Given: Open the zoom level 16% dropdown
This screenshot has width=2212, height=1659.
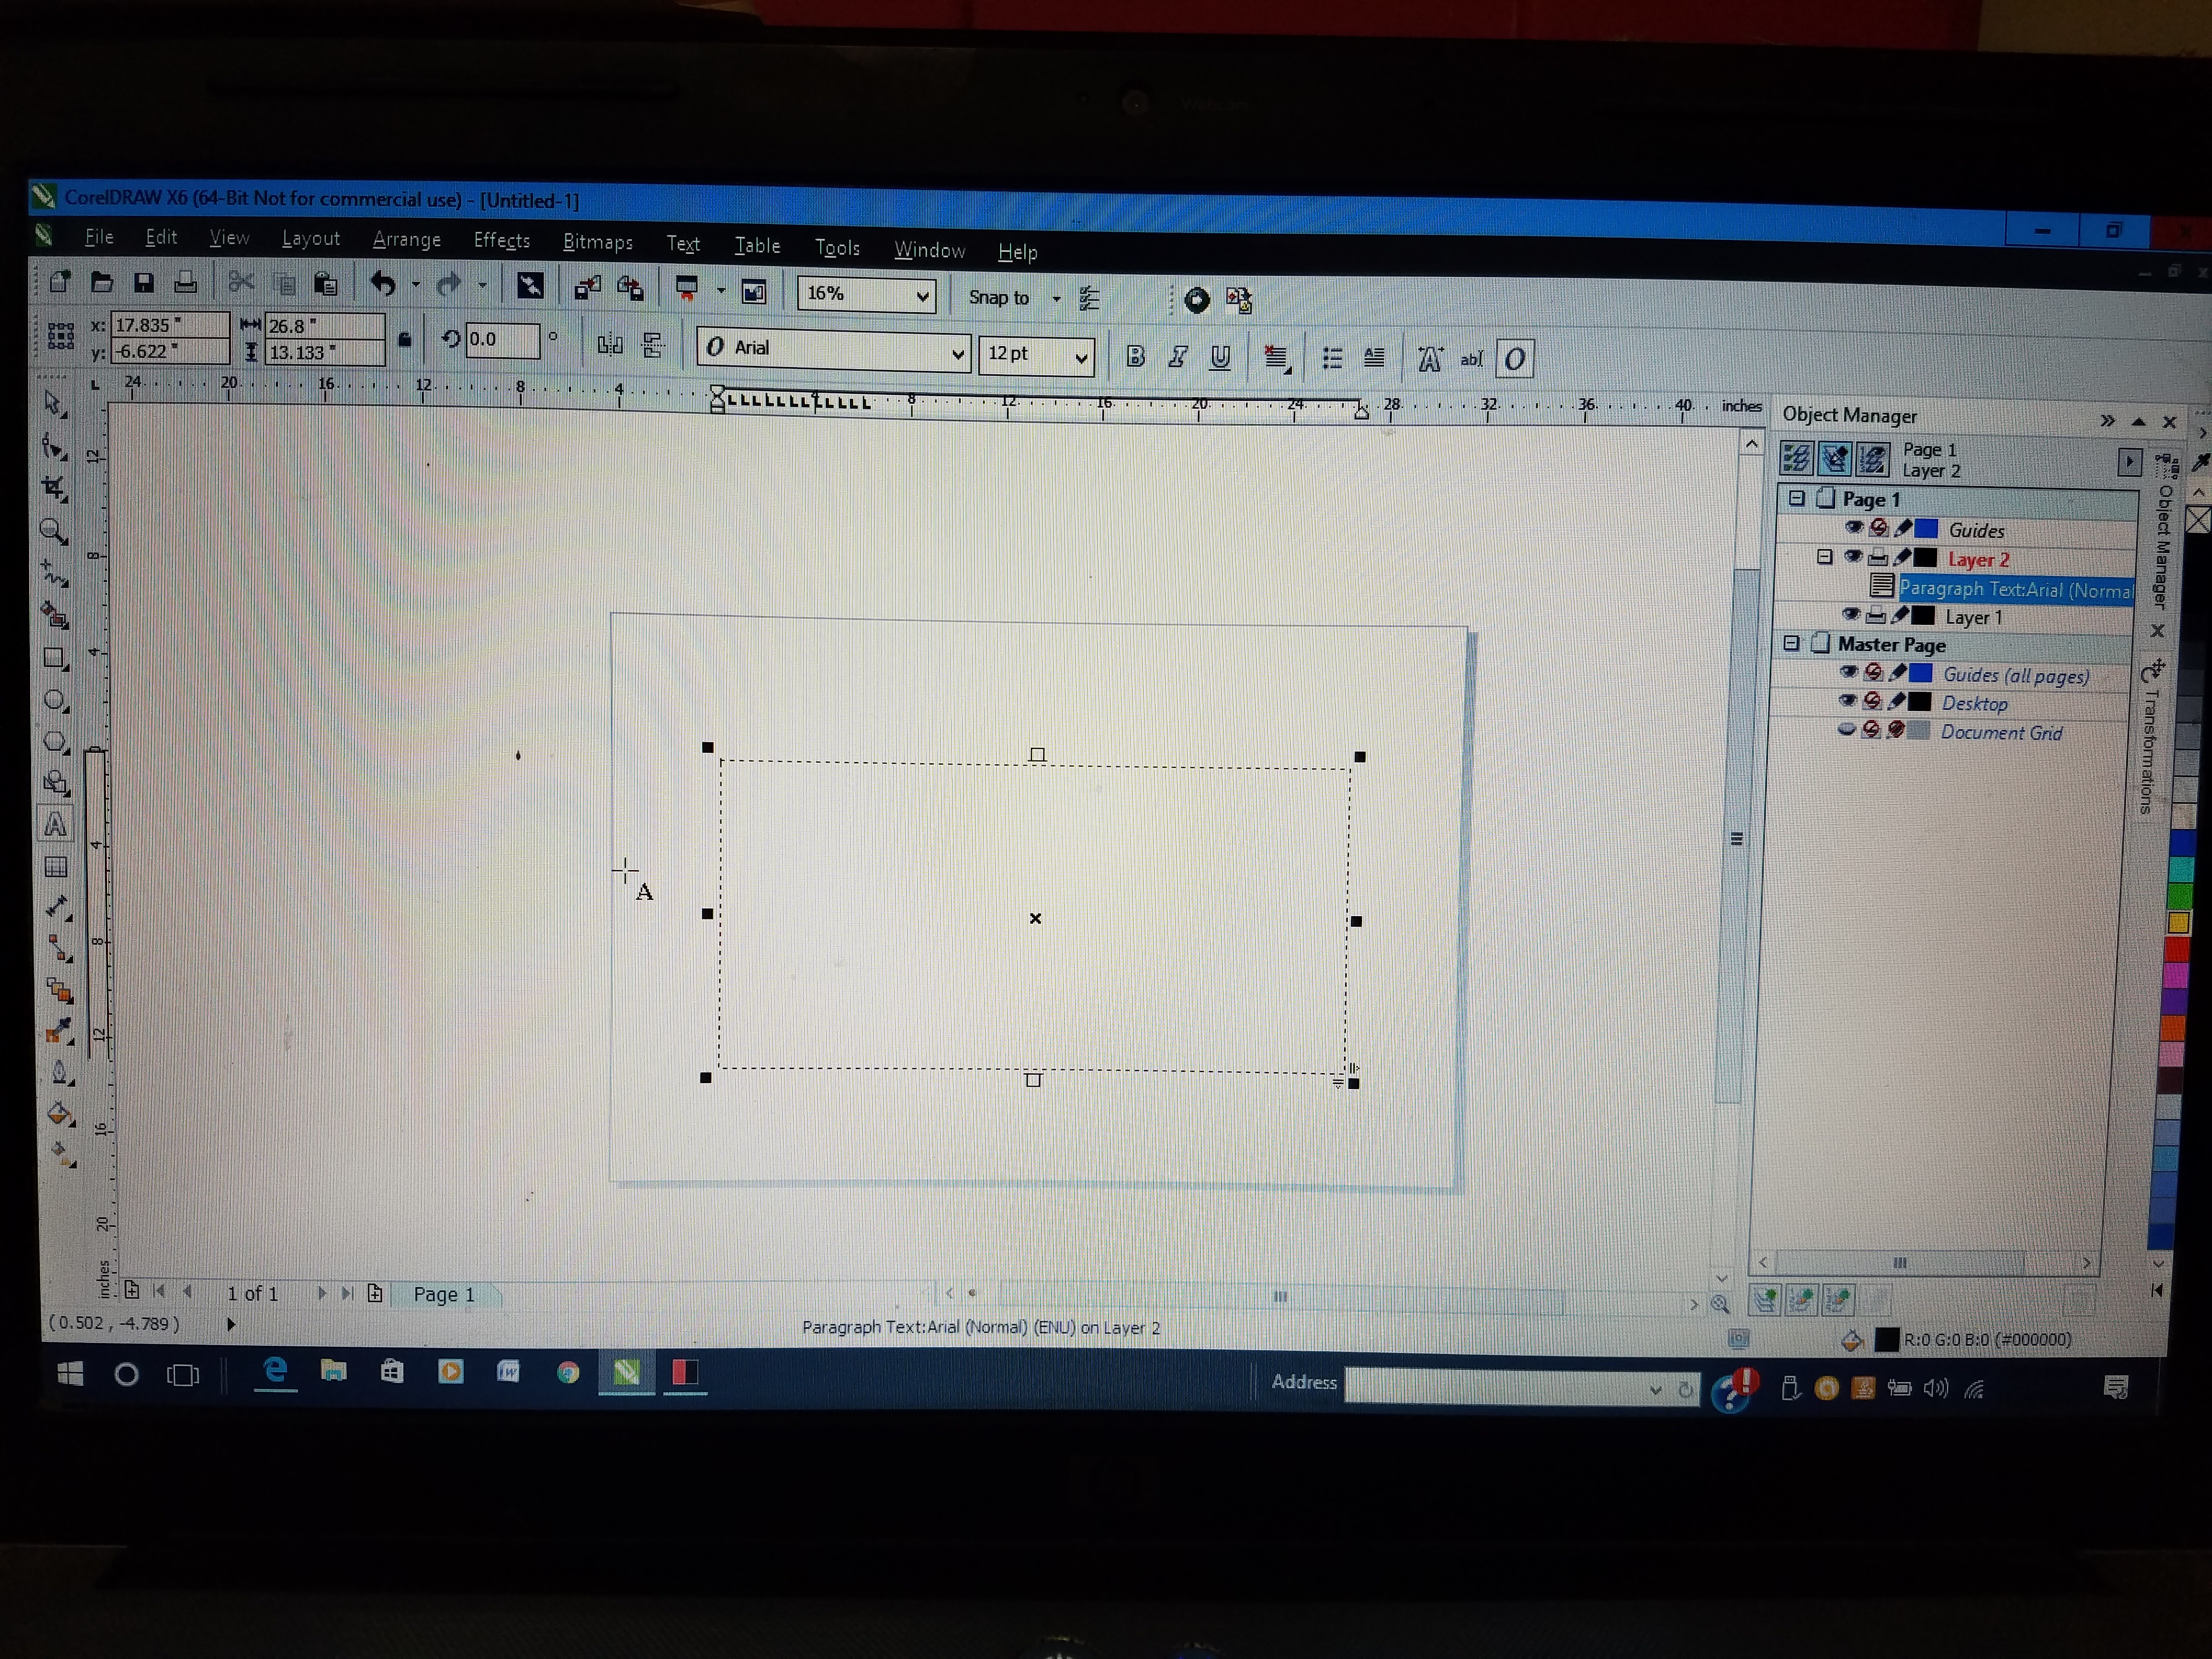Looking at the screenshot, I should pyautogui.click(x=922, y=295).
